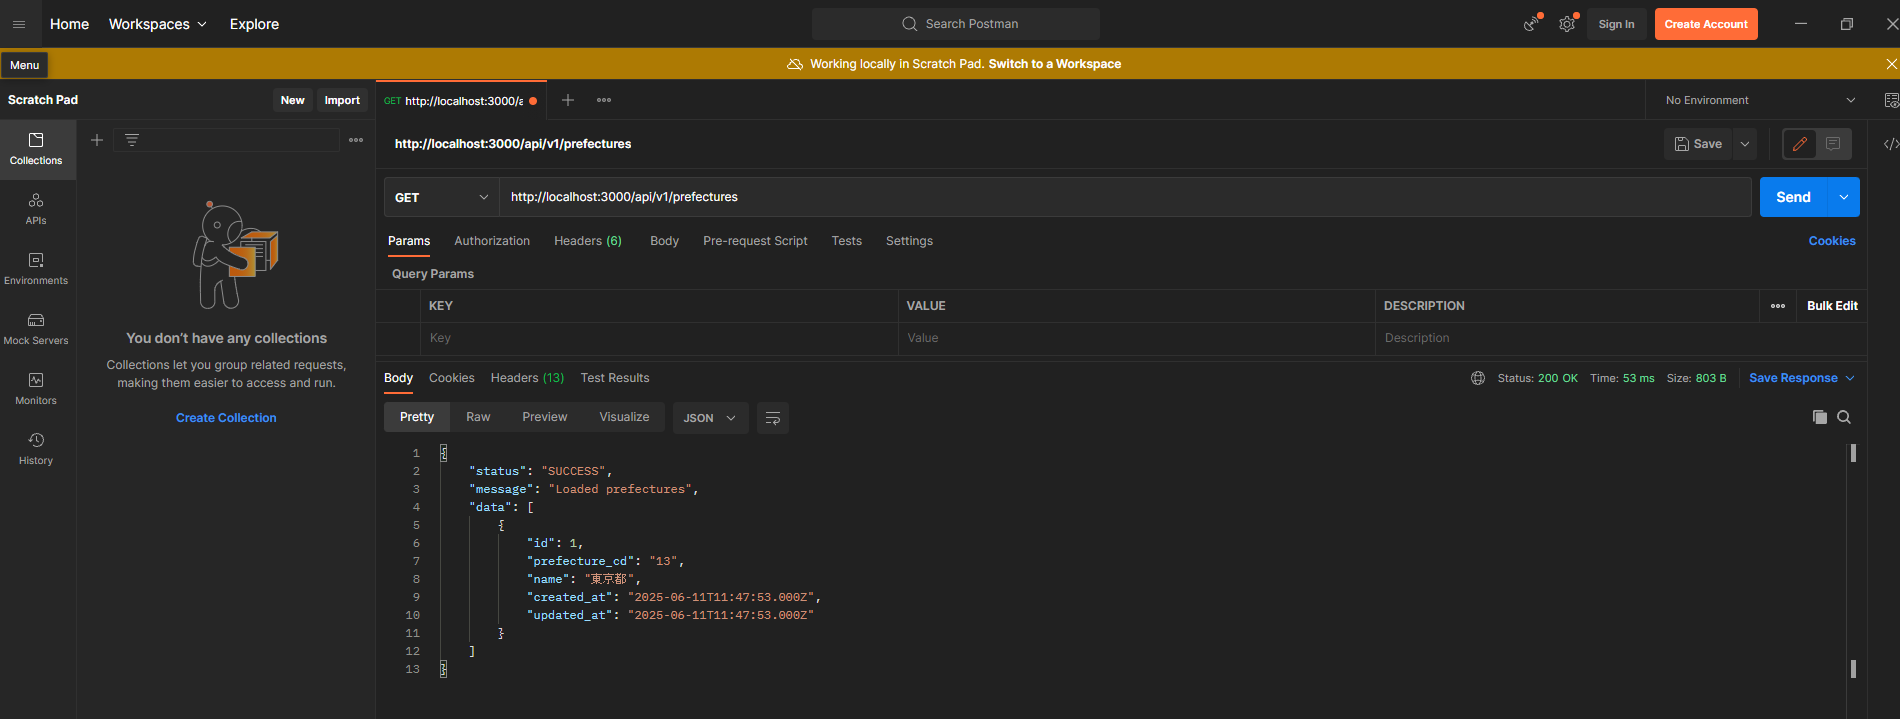
Task: Add a new request tab with plus icon
Action: (567, 100)
